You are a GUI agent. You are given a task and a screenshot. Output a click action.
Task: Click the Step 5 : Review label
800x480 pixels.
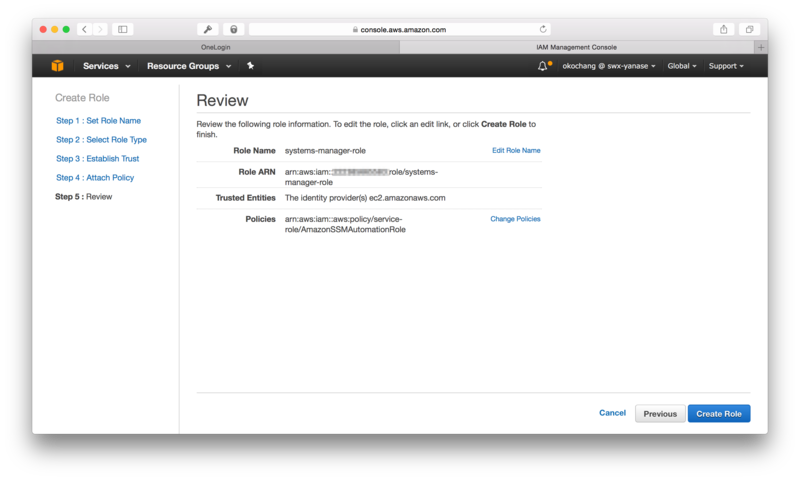pyautogui.click(x=84, y=197)
